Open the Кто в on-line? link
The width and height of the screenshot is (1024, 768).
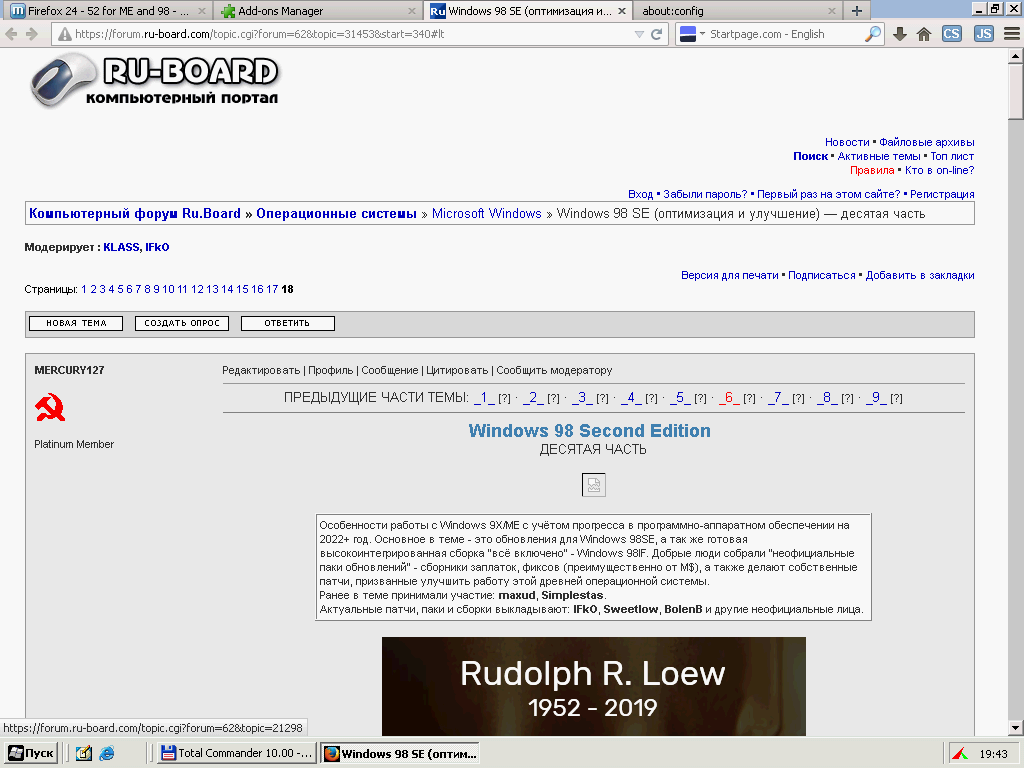(939, 170)
